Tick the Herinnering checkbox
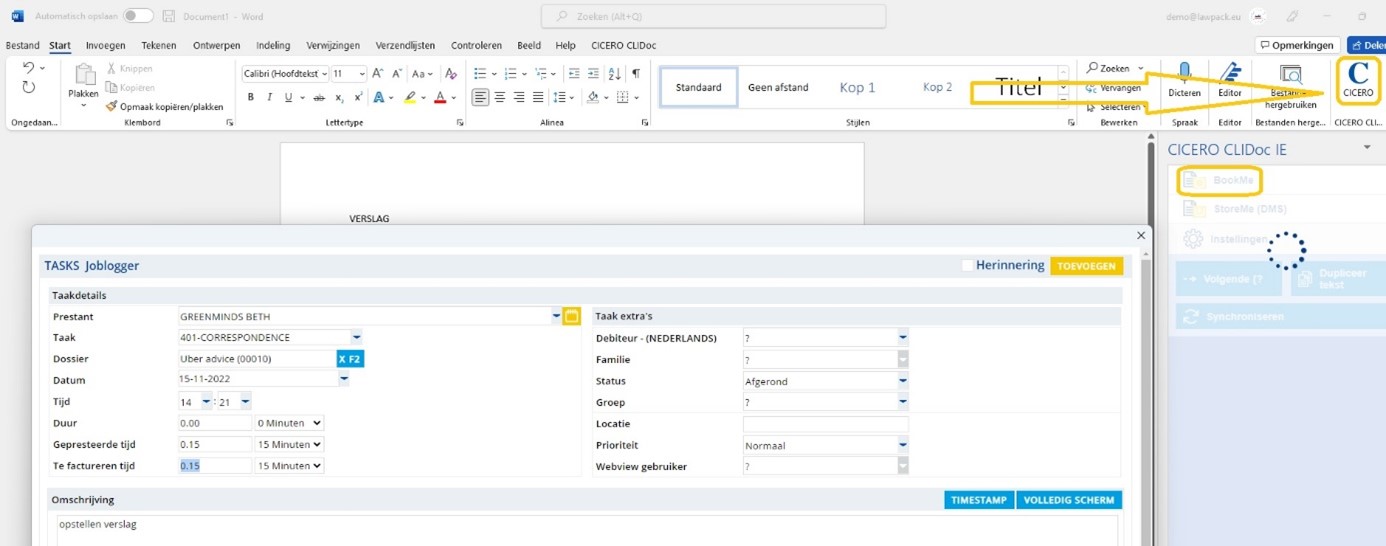 tap(966, 265)
